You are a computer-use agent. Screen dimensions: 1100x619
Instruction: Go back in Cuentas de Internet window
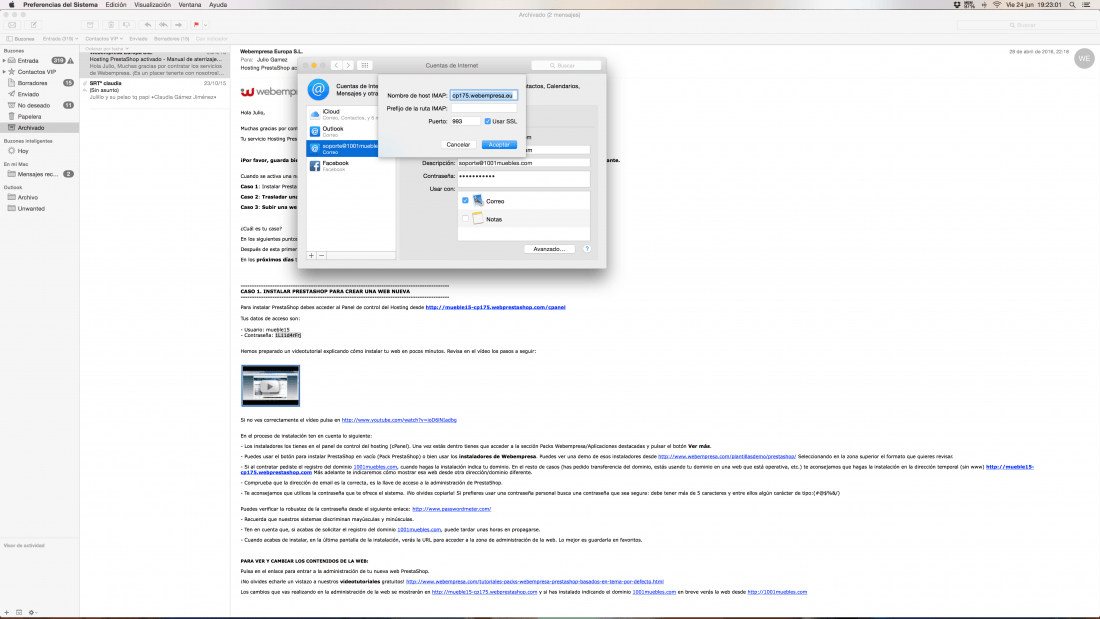336,65
